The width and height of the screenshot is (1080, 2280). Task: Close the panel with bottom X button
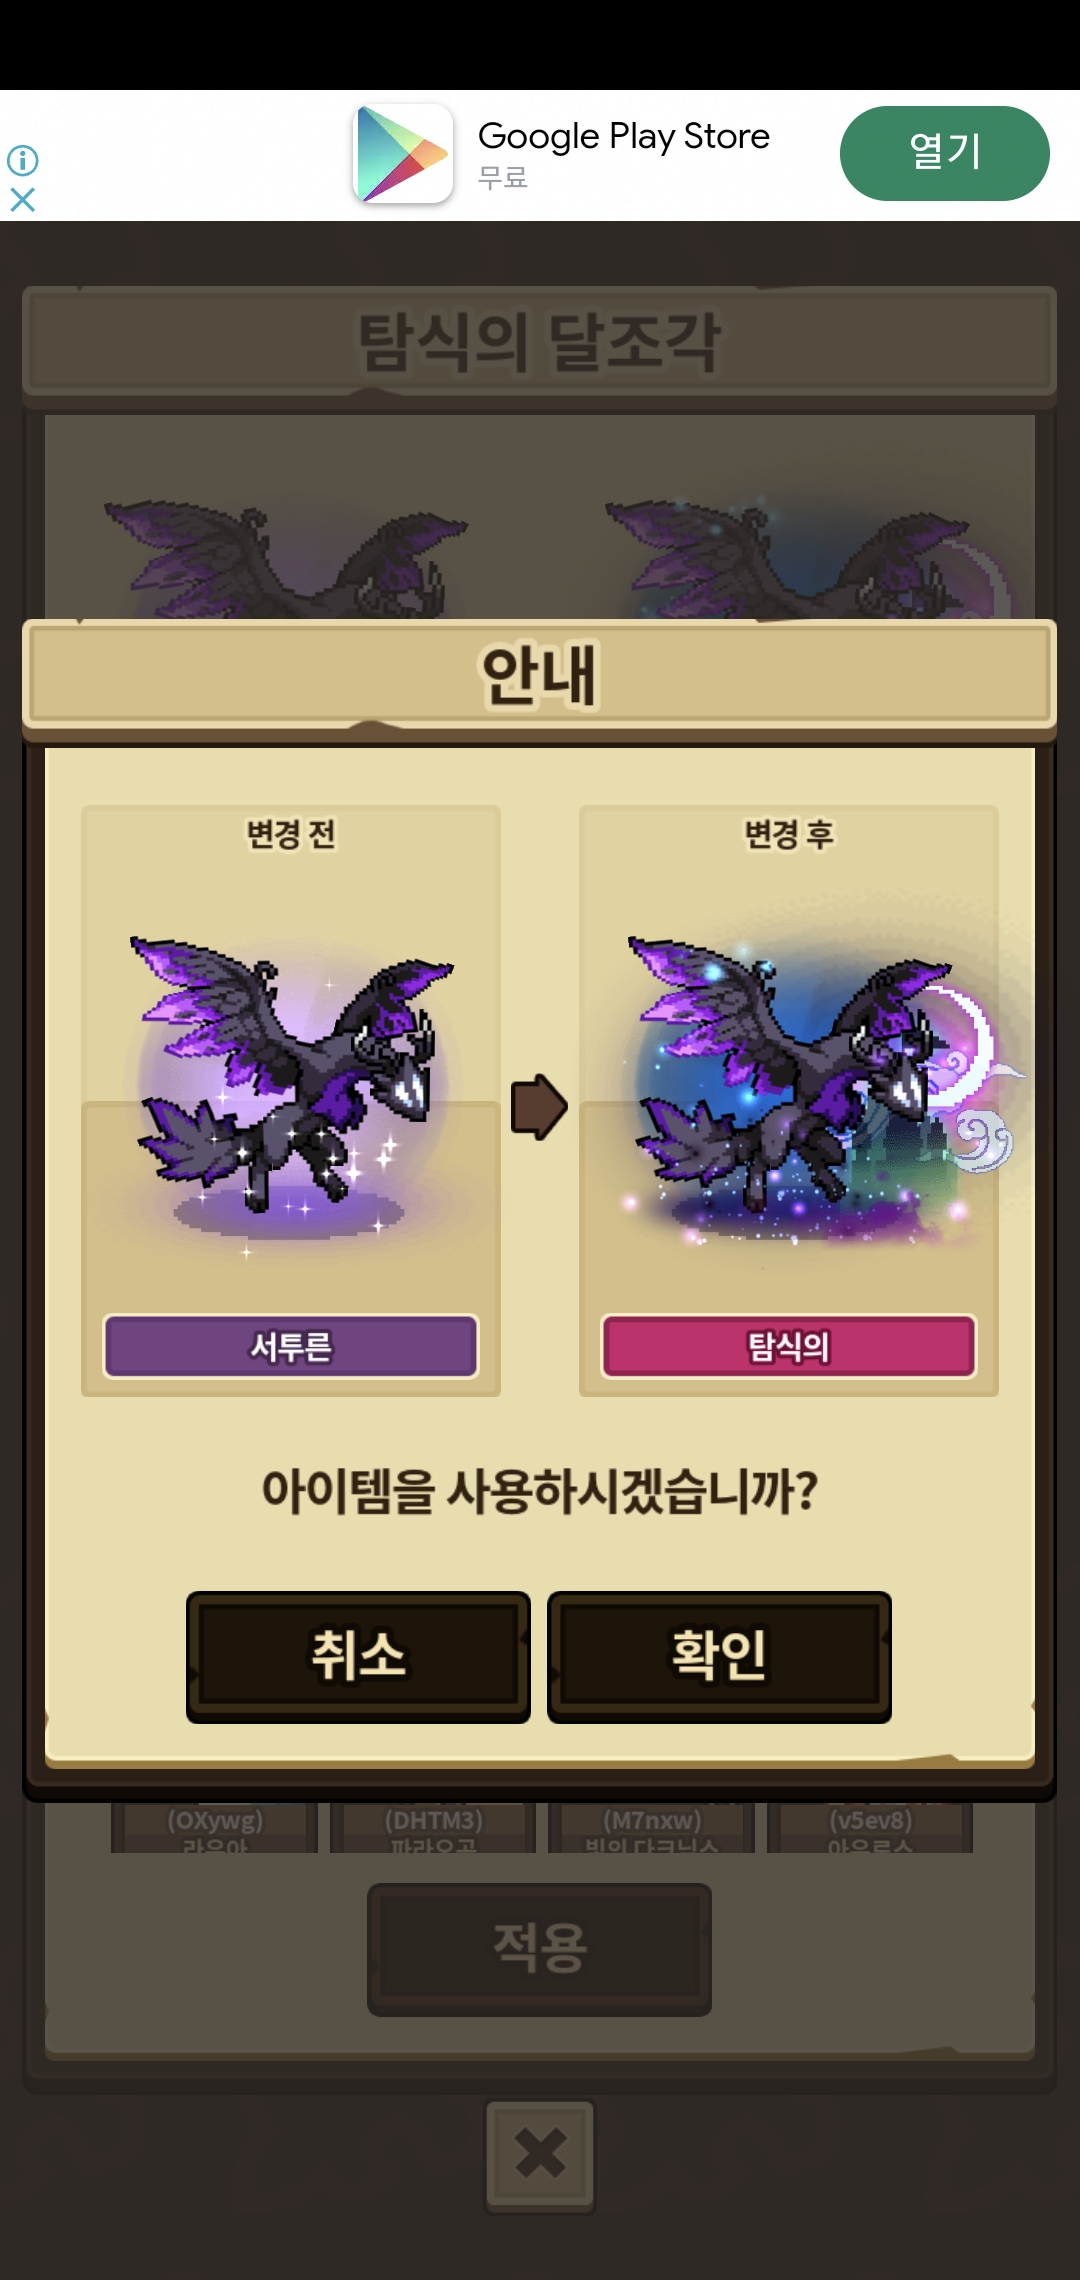coord(540,2153)
